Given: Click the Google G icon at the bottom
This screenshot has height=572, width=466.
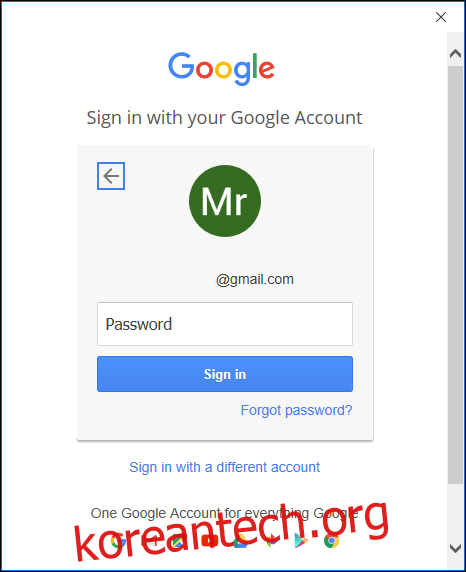Looking at the screenshot, I should [118, 541].
